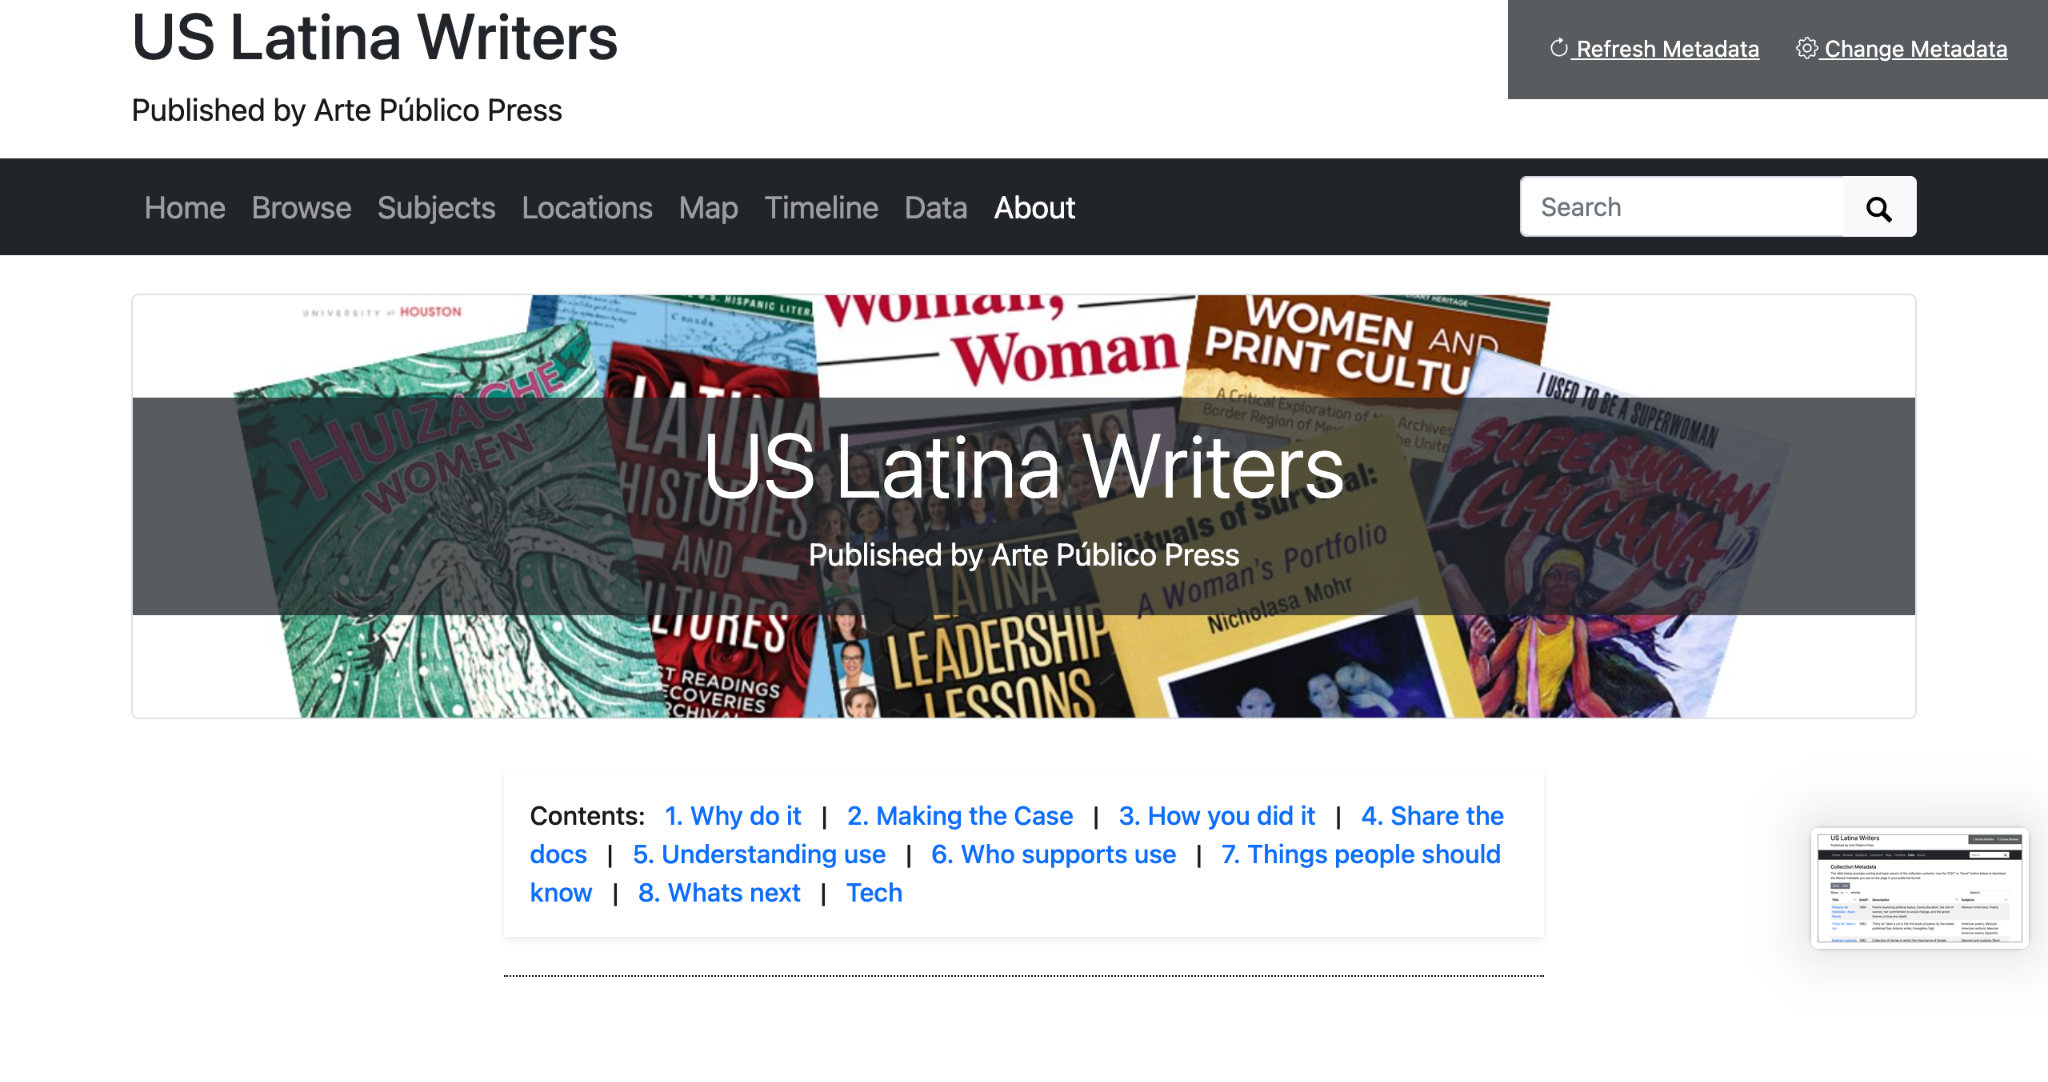2048x1082 pixels.
Task: Jump to '3. How you did it'
Action: [1217, 816]
